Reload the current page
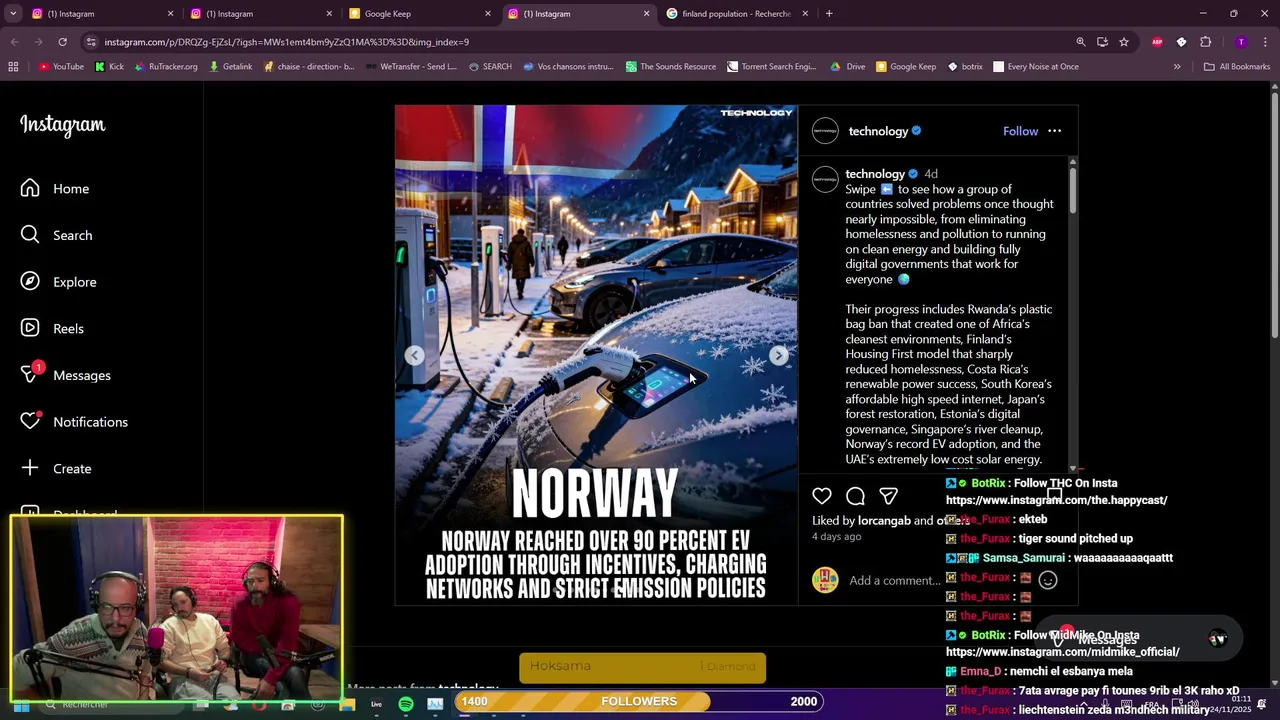This screenshot has width=1280, height=720. point(62,42)
